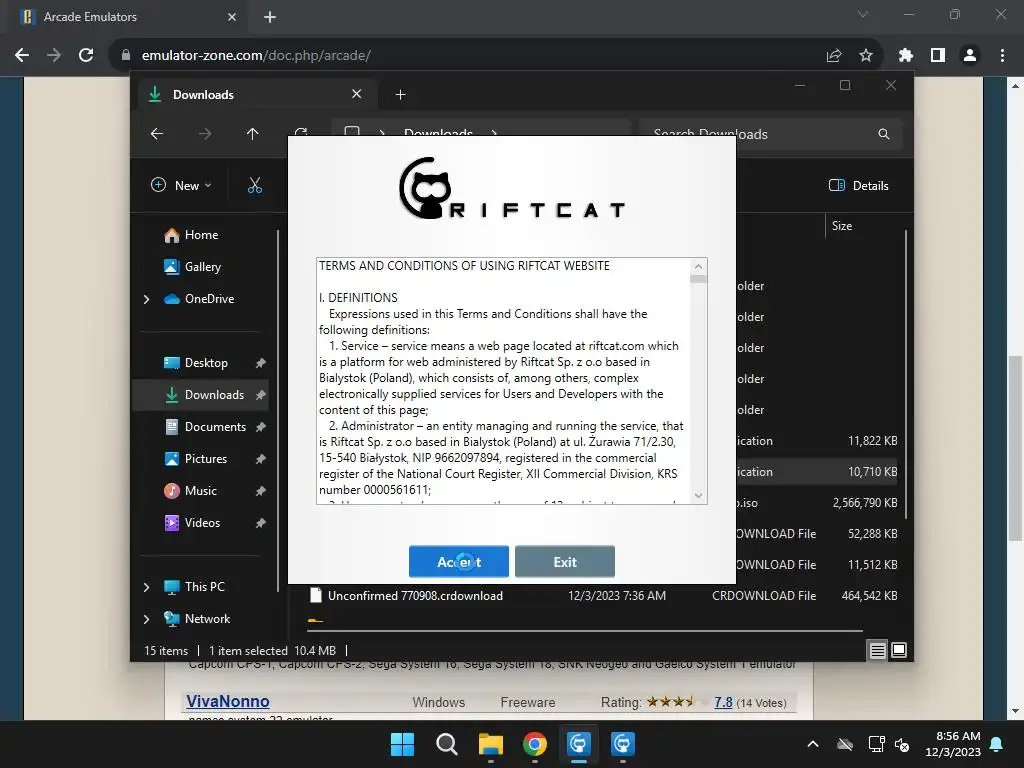
Task: Open Chrome tab search chevron
Action: [x=863, y=14]
